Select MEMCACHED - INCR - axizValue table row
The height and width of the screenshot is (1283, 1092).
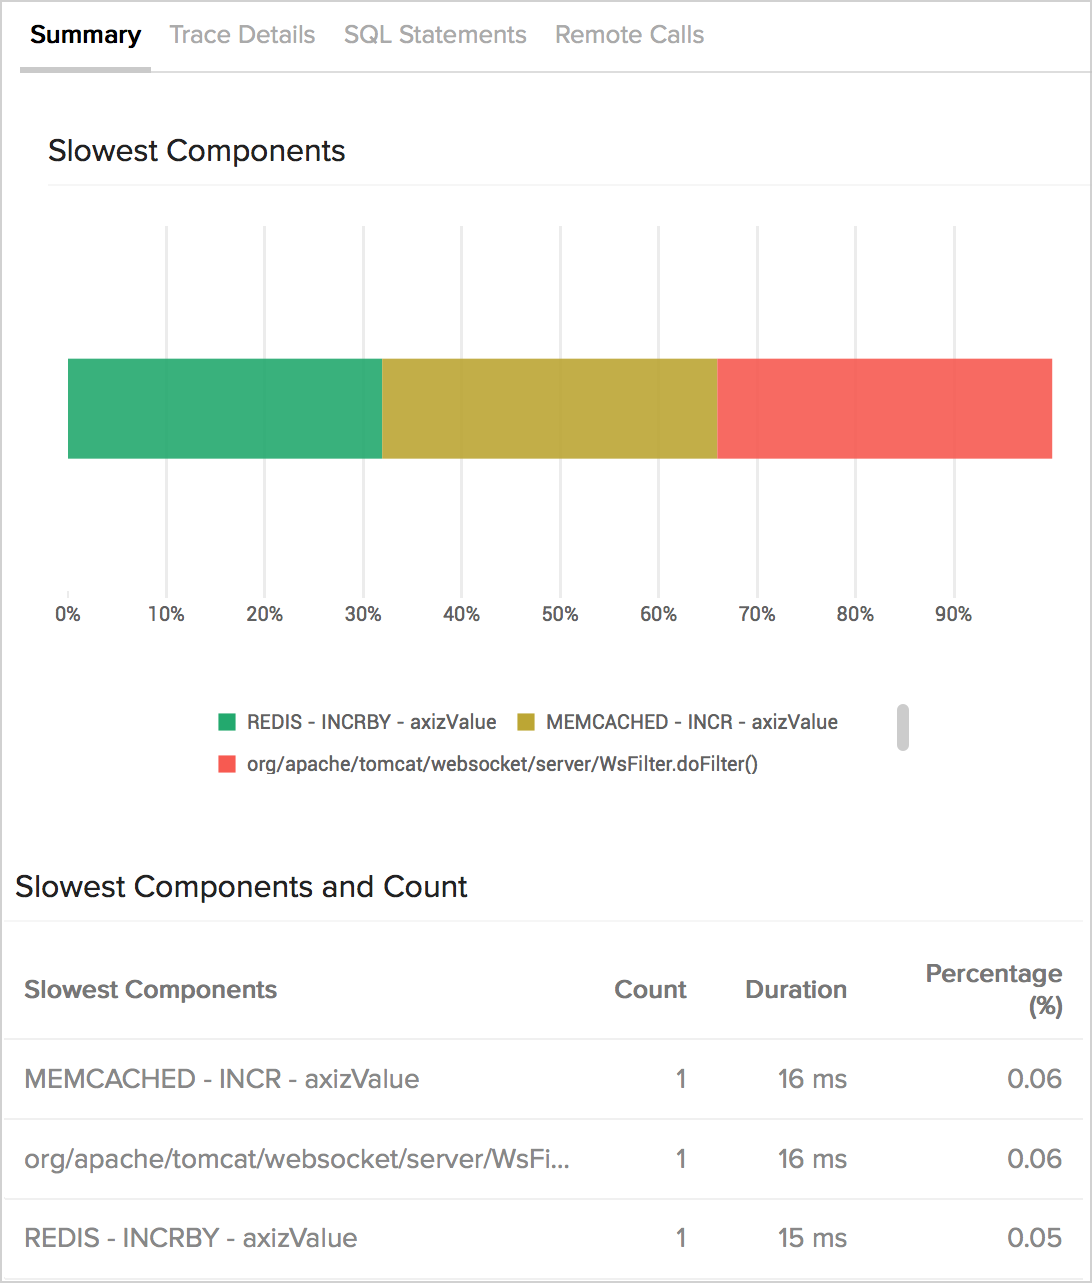click(x=543, y=1079)
